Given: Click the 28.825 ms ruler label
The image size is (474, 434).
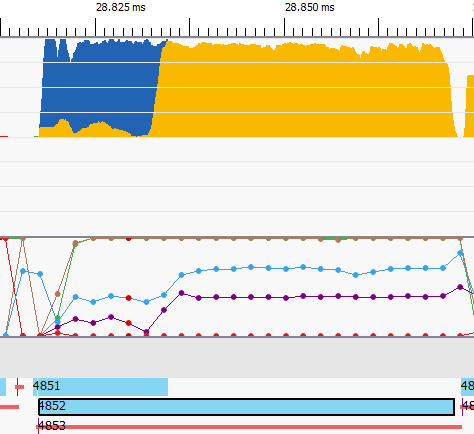Looking at the screenshot, I should coord(121,7).
